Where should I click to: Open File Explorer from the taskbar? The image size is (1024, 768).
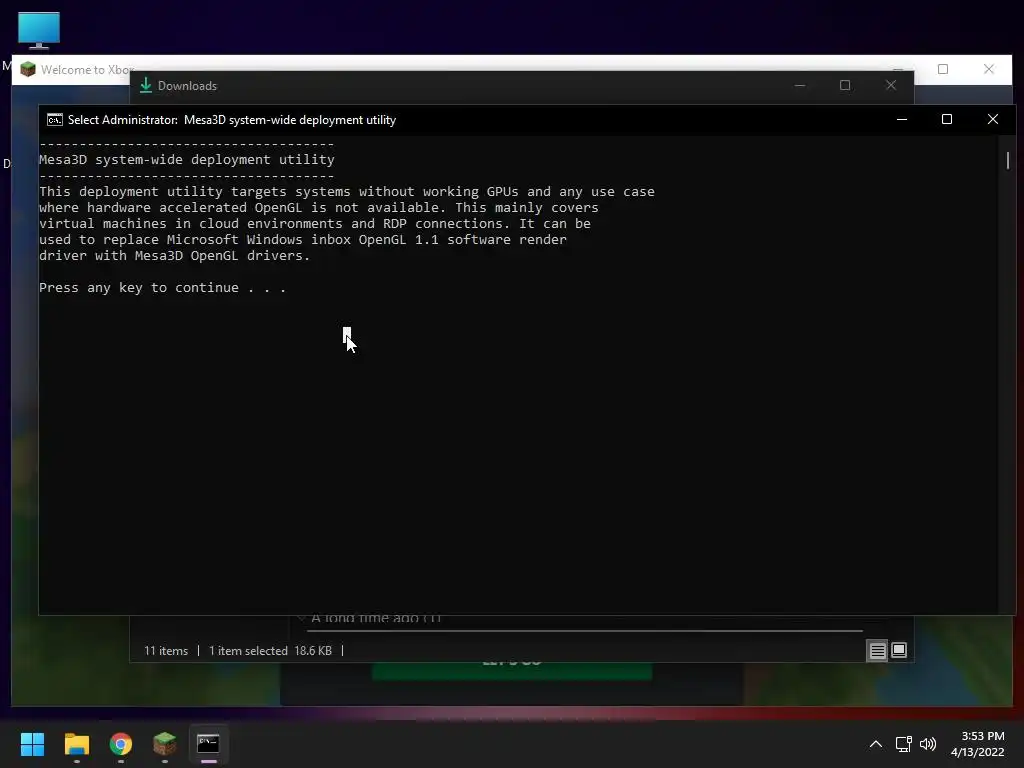(76, 744)
